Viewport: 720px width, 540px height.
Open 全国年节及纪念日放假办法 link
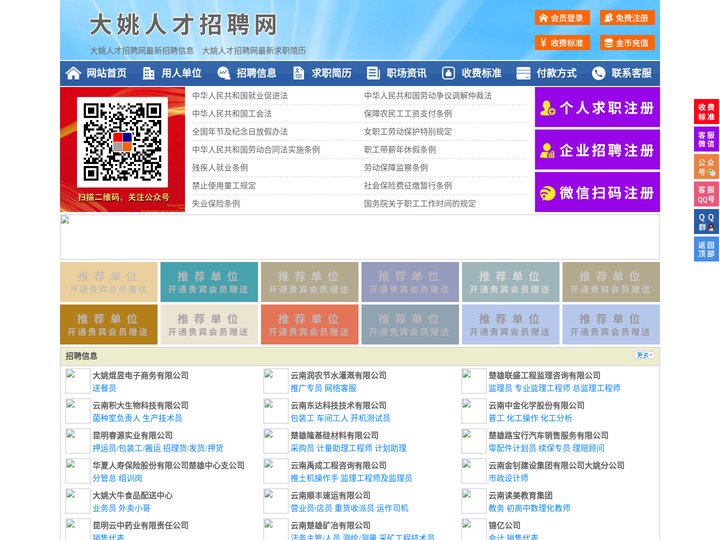click(x=240, y=132)
